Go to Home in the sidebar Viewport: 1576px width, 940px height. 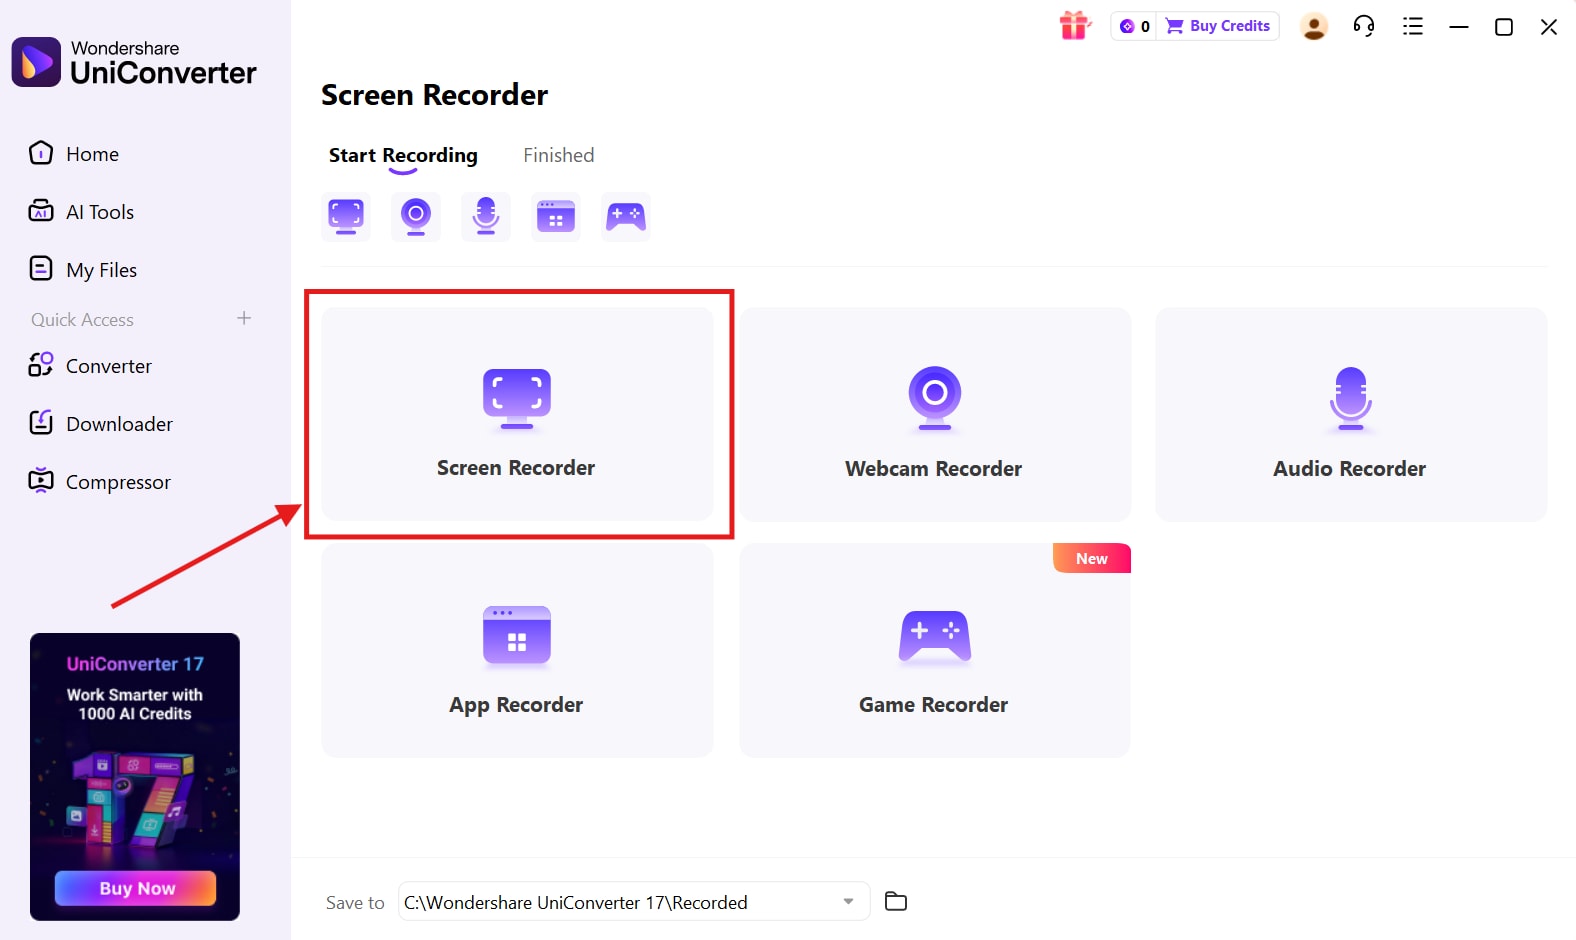(74, 154)
